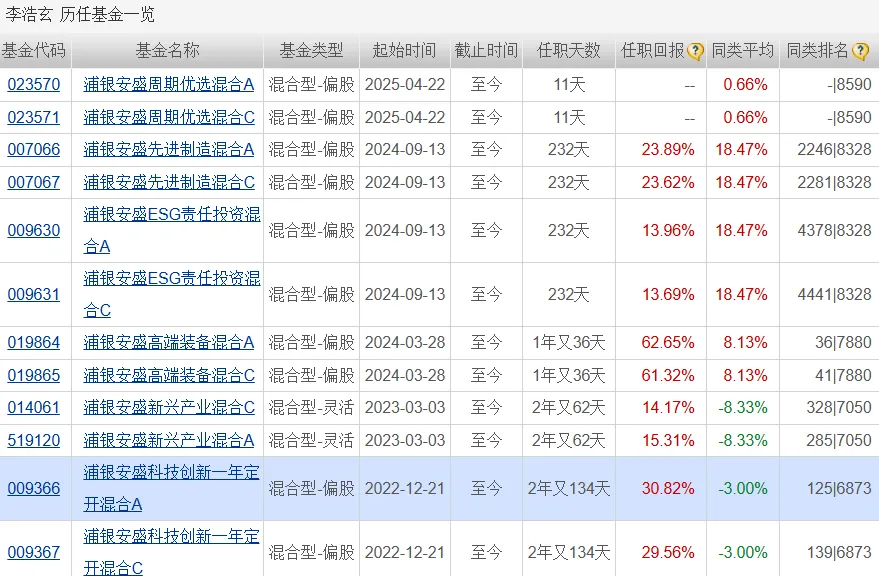Select the 30.82% return value

(x=668, y=489)
